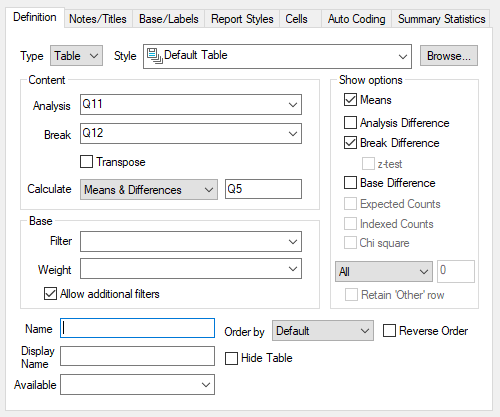Click the Display Name field
Image resolution: width=500 pixels, height=417 pixels.
[137, 356]
